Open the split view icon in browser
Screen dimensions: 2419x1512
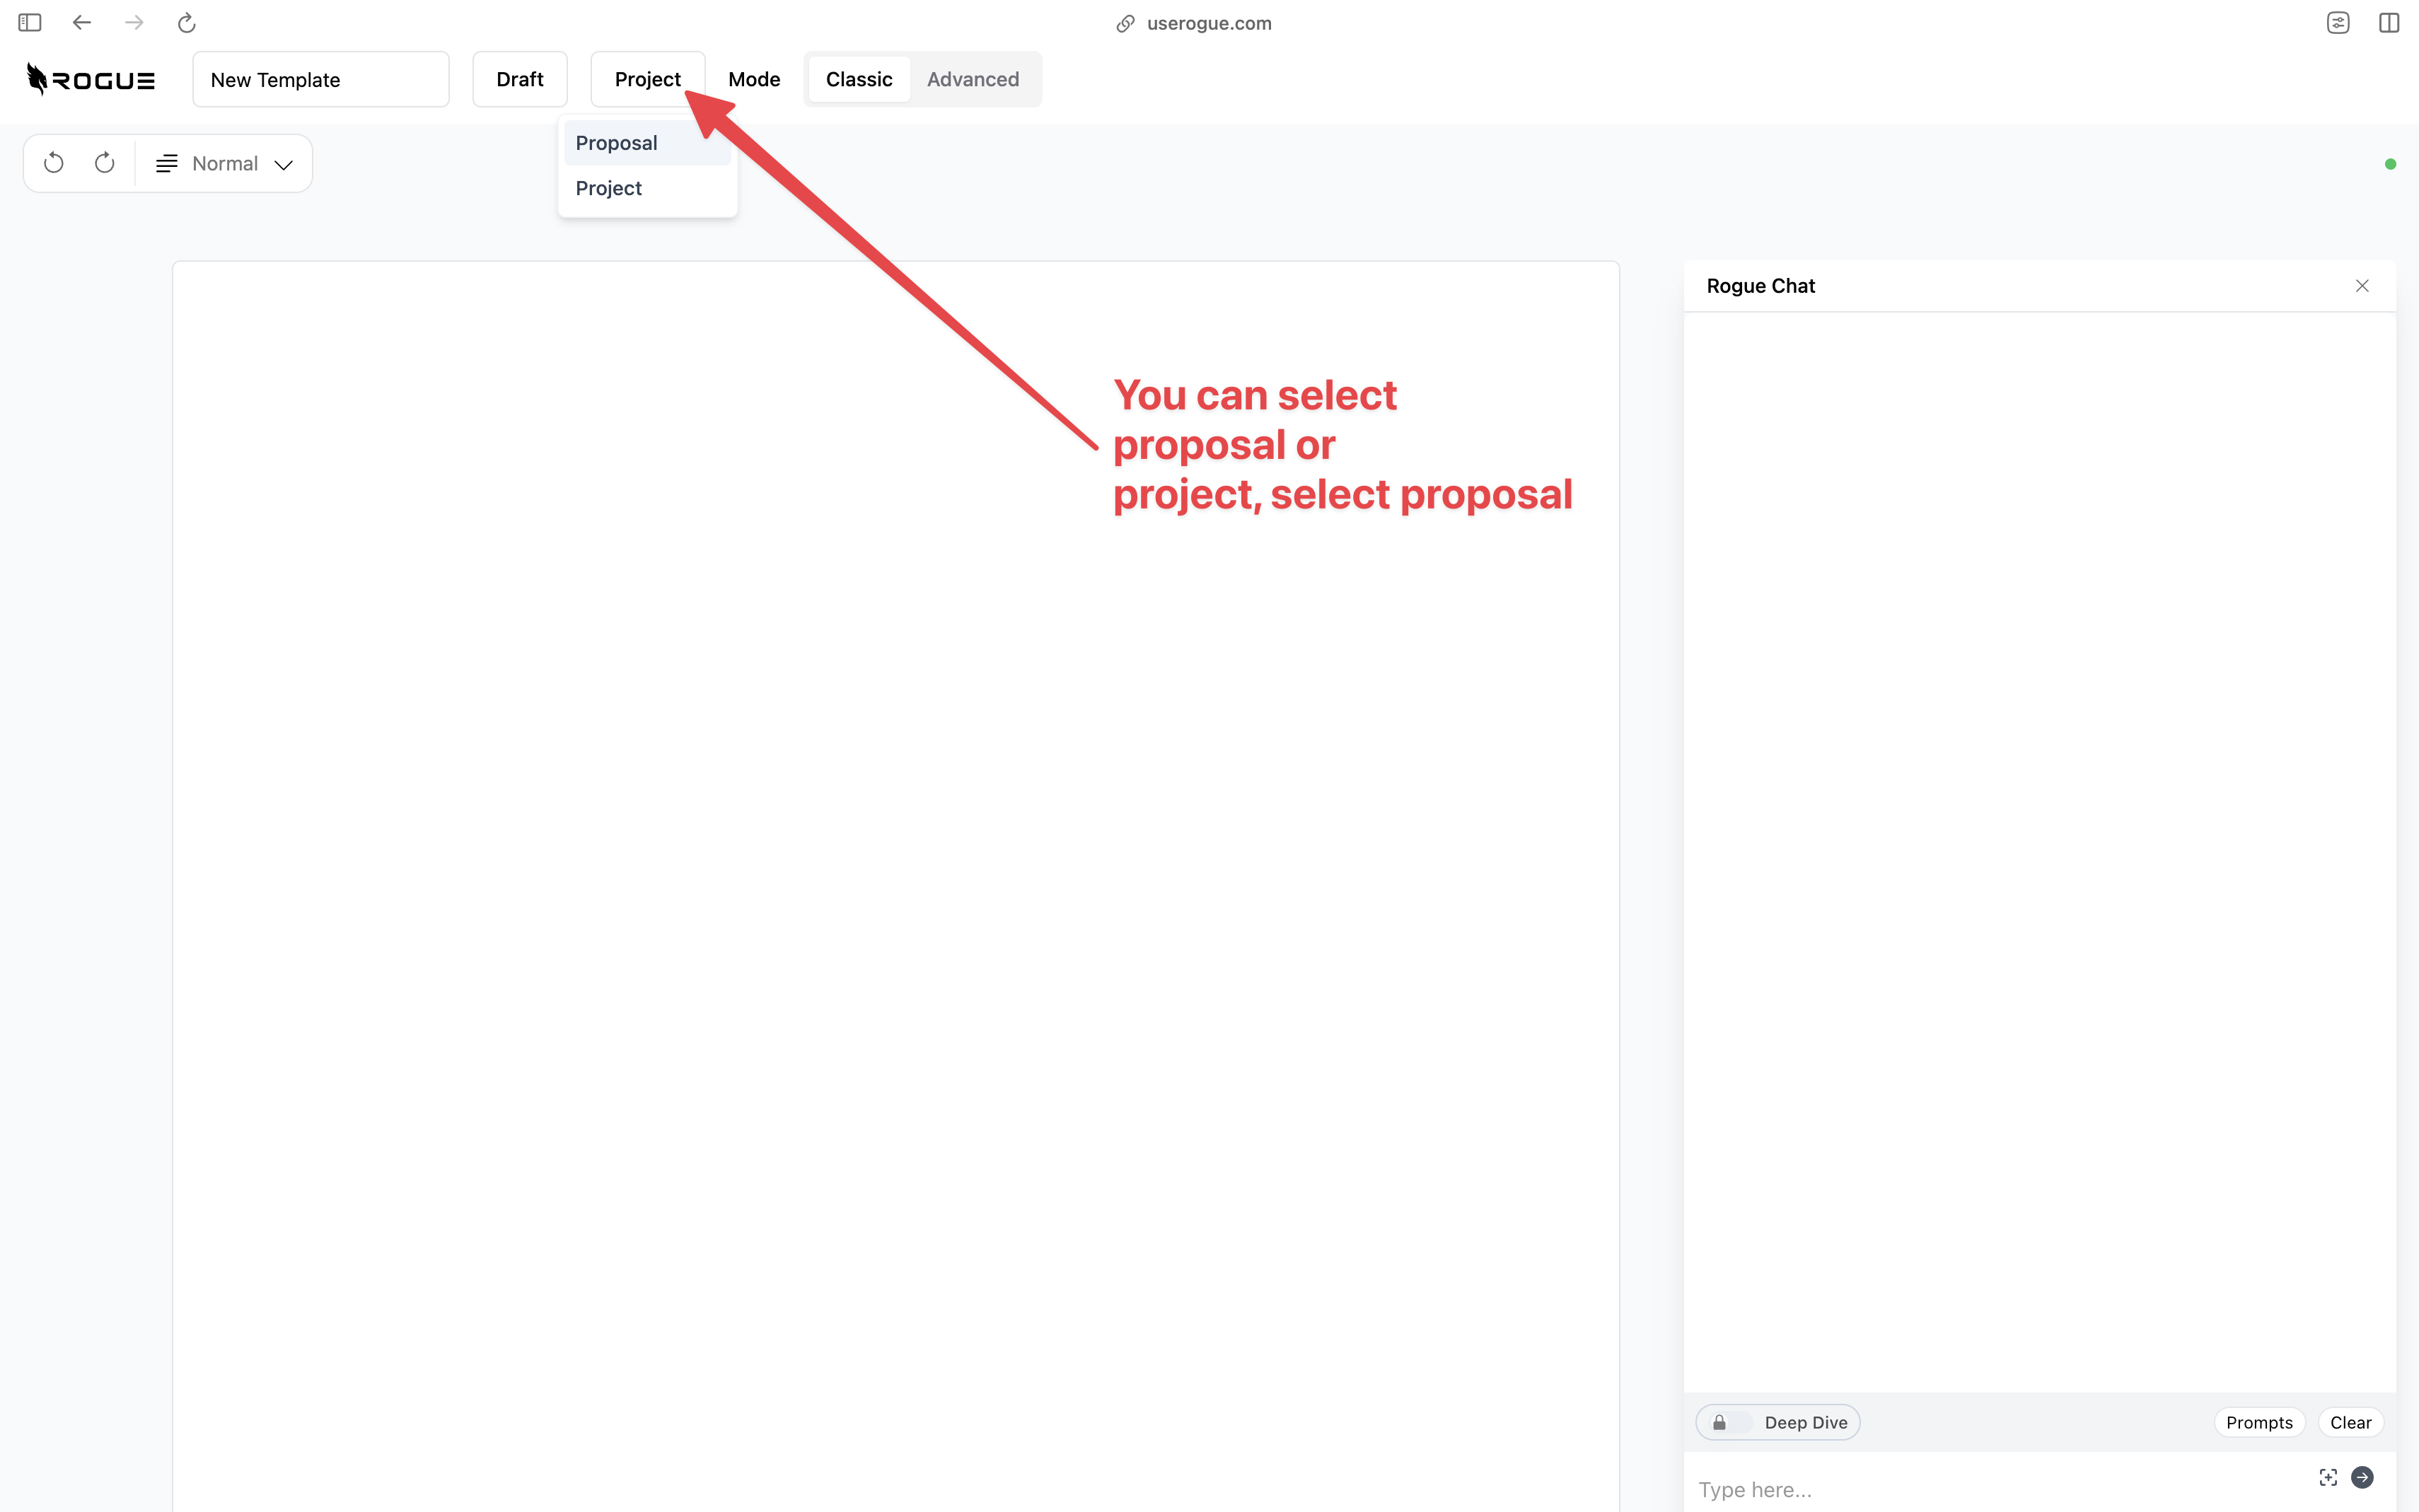tap(2389, 22)
